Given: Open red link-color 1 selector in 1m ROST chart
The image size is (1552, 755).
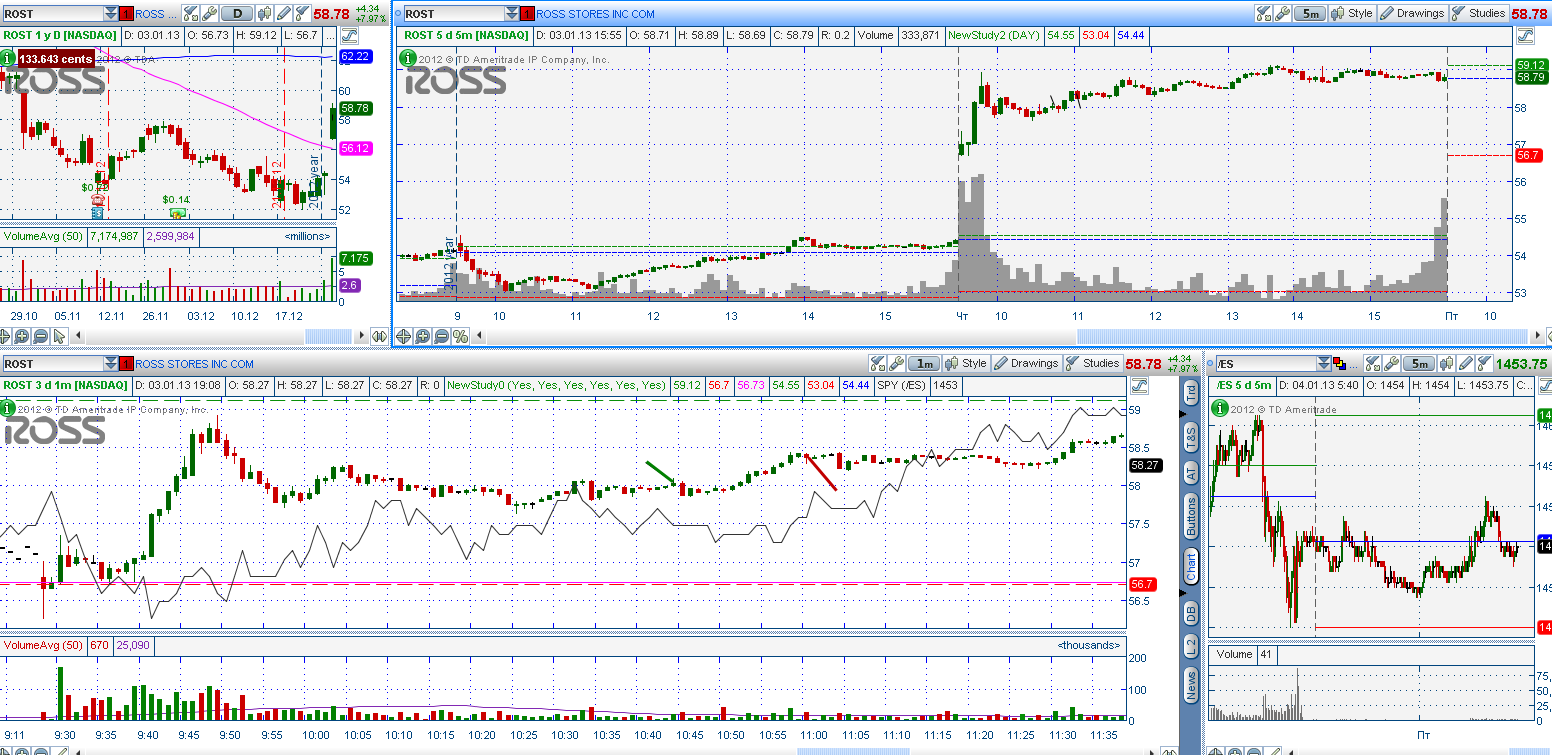Looking at the screenshot, I should point(126,364).
